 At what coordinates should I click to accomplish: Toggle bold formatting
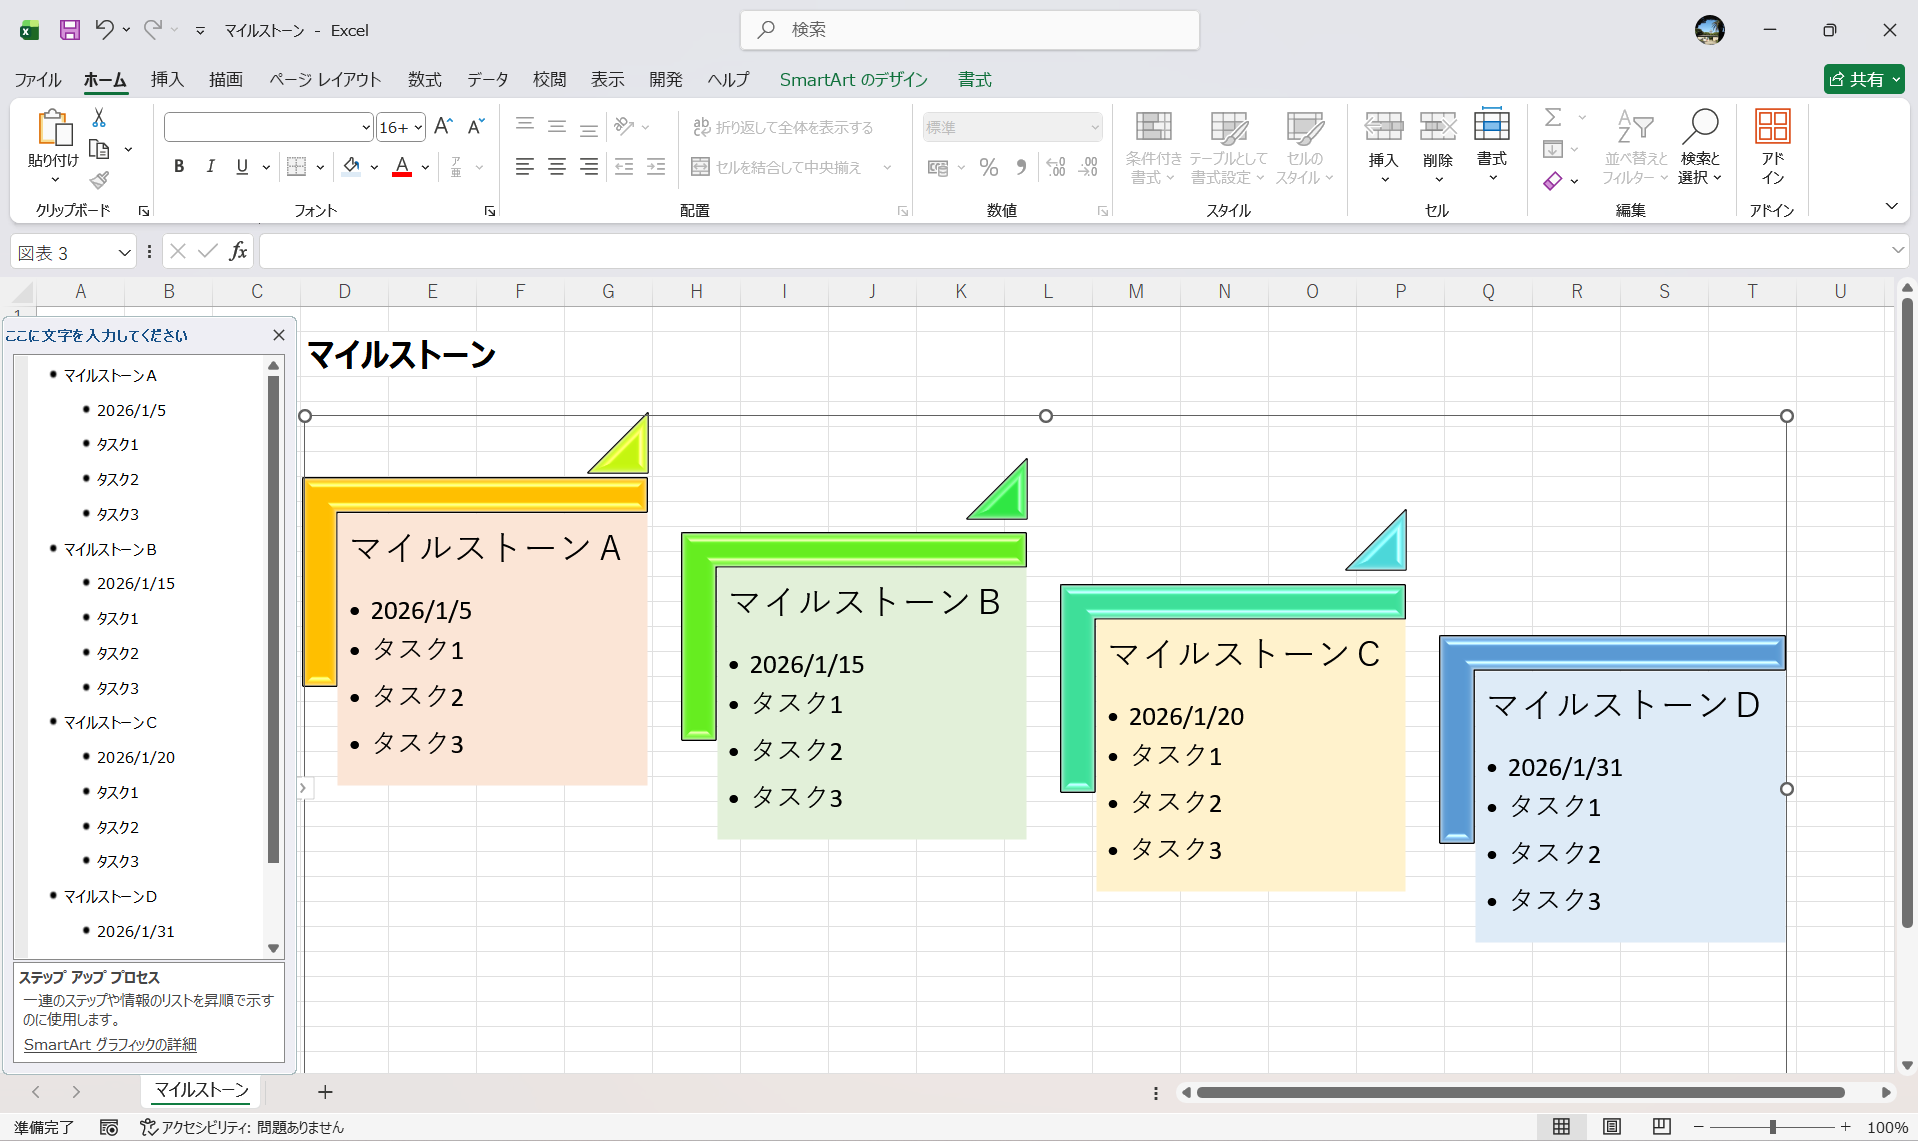click(179, 167)
